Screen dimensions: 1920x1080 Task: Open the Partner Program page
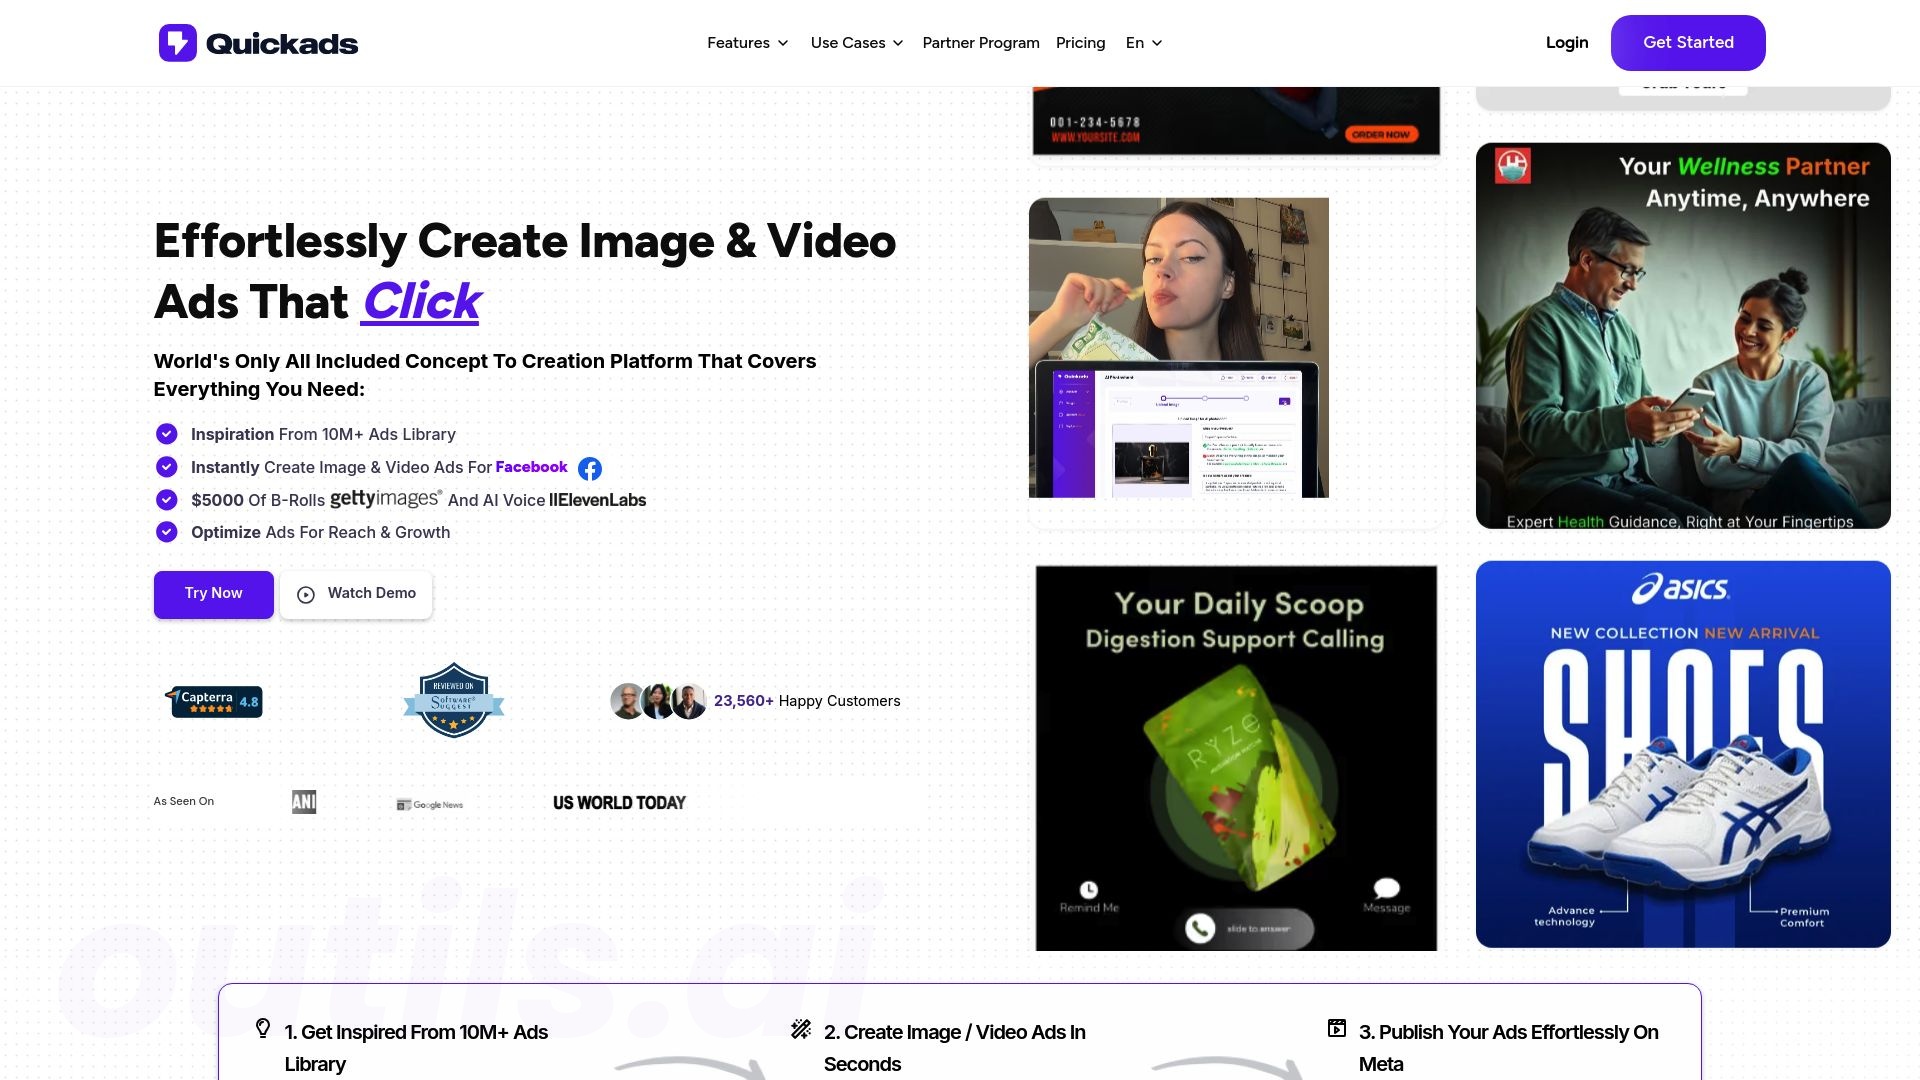tap(981, 43)
